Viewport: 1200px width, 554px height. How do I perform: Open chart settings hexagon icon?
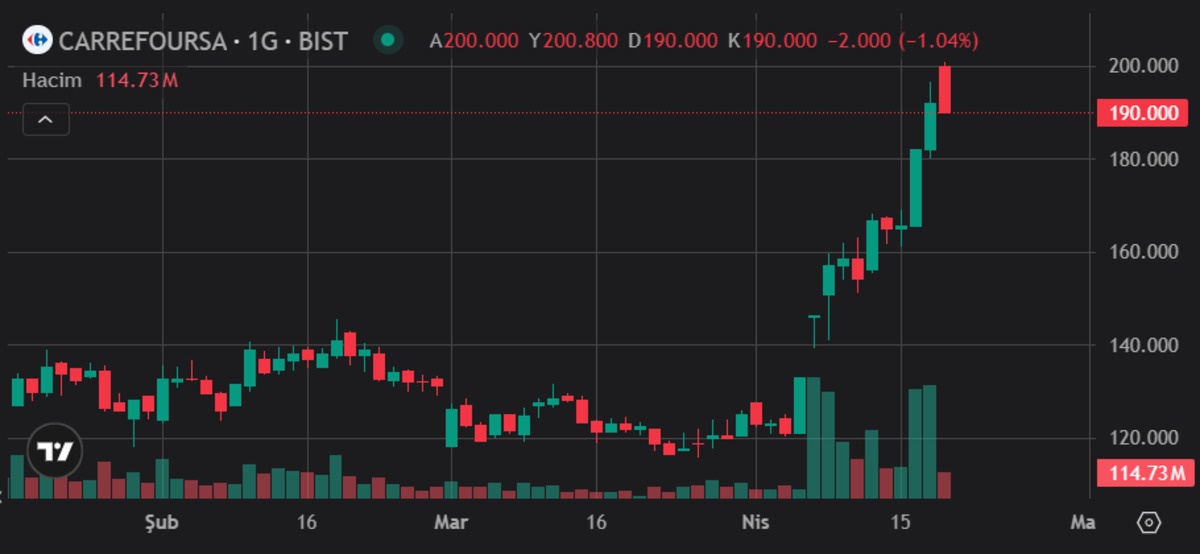(x=1149, y=522)
